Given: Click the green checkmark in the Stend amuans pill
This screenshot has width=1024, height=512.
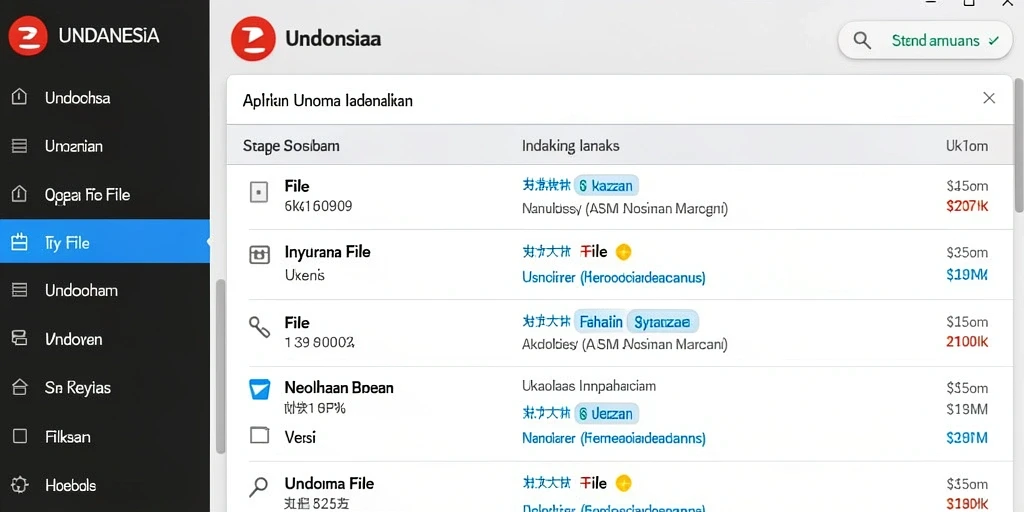Looking at the screenshot, I should 994,40.
